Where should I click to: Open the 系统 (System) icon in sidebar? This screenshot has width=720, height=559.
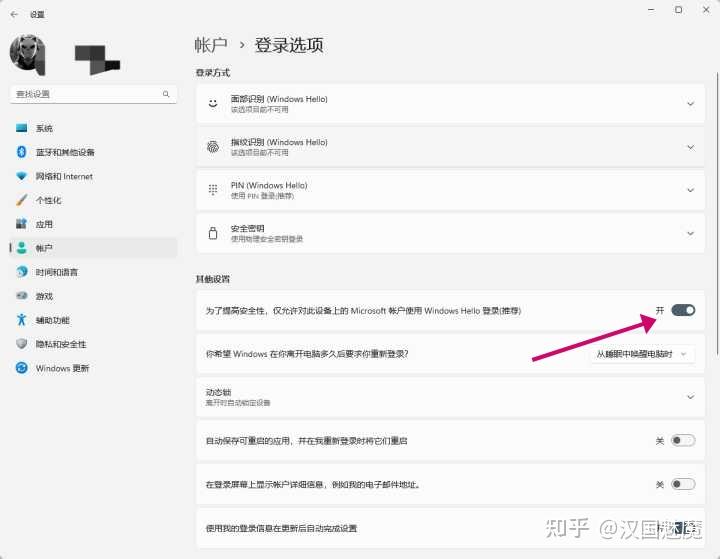click(22, 128)
